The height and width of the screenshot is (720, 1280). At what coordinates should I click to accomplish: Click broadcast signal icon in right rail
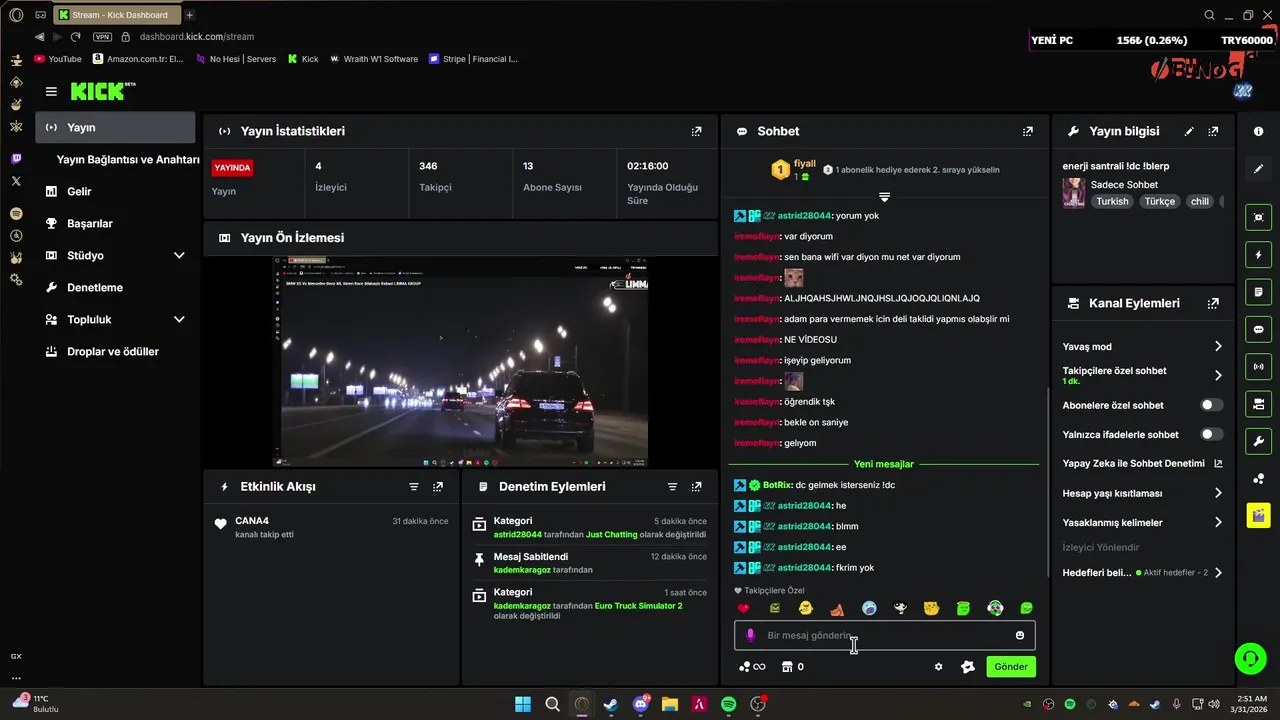(x=1258, y=367)
